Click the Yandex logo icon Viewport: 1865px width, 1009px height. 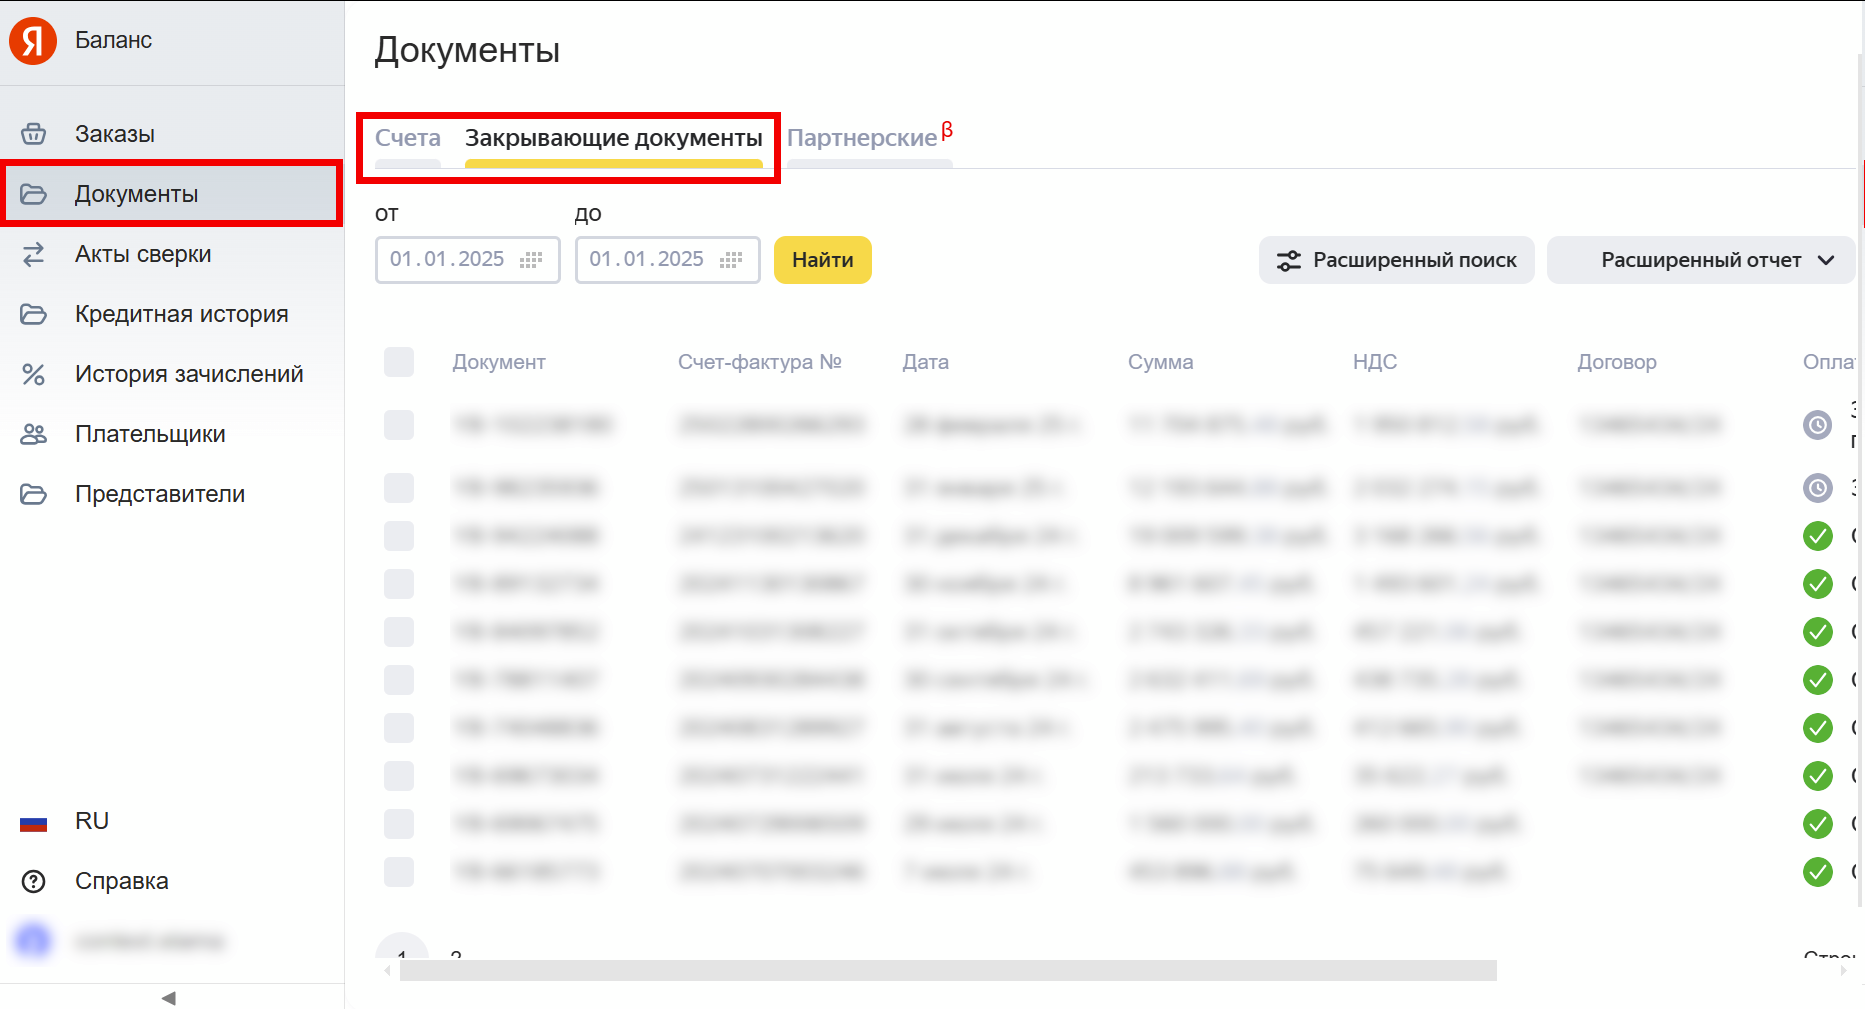click(x=33, y=41)
